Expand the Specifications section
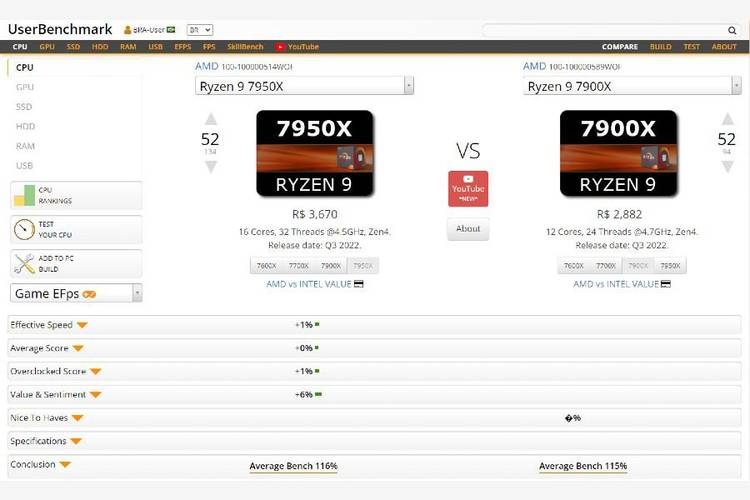The width and height of the screenshot is (750, 500). [76, 441]
